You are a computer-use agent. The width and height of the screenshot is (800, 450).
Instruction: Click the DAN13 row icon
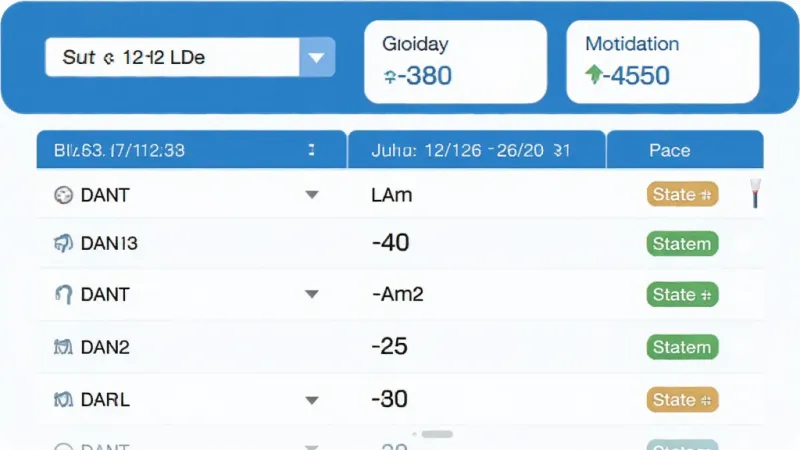63,243
